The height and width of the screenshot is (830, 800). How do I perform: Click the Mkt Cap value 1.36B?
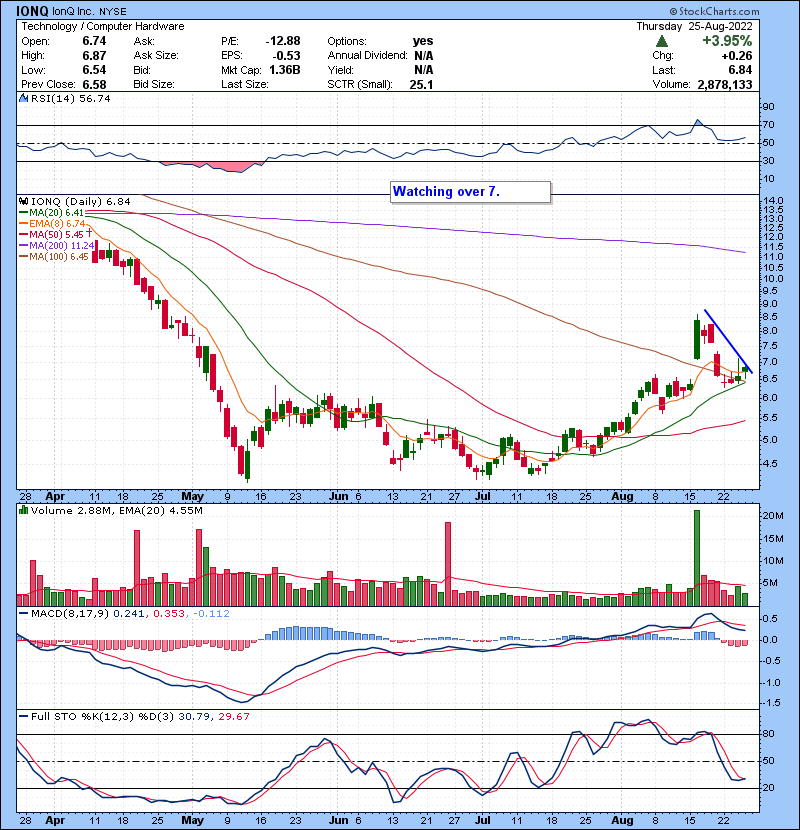coord(285,70)
